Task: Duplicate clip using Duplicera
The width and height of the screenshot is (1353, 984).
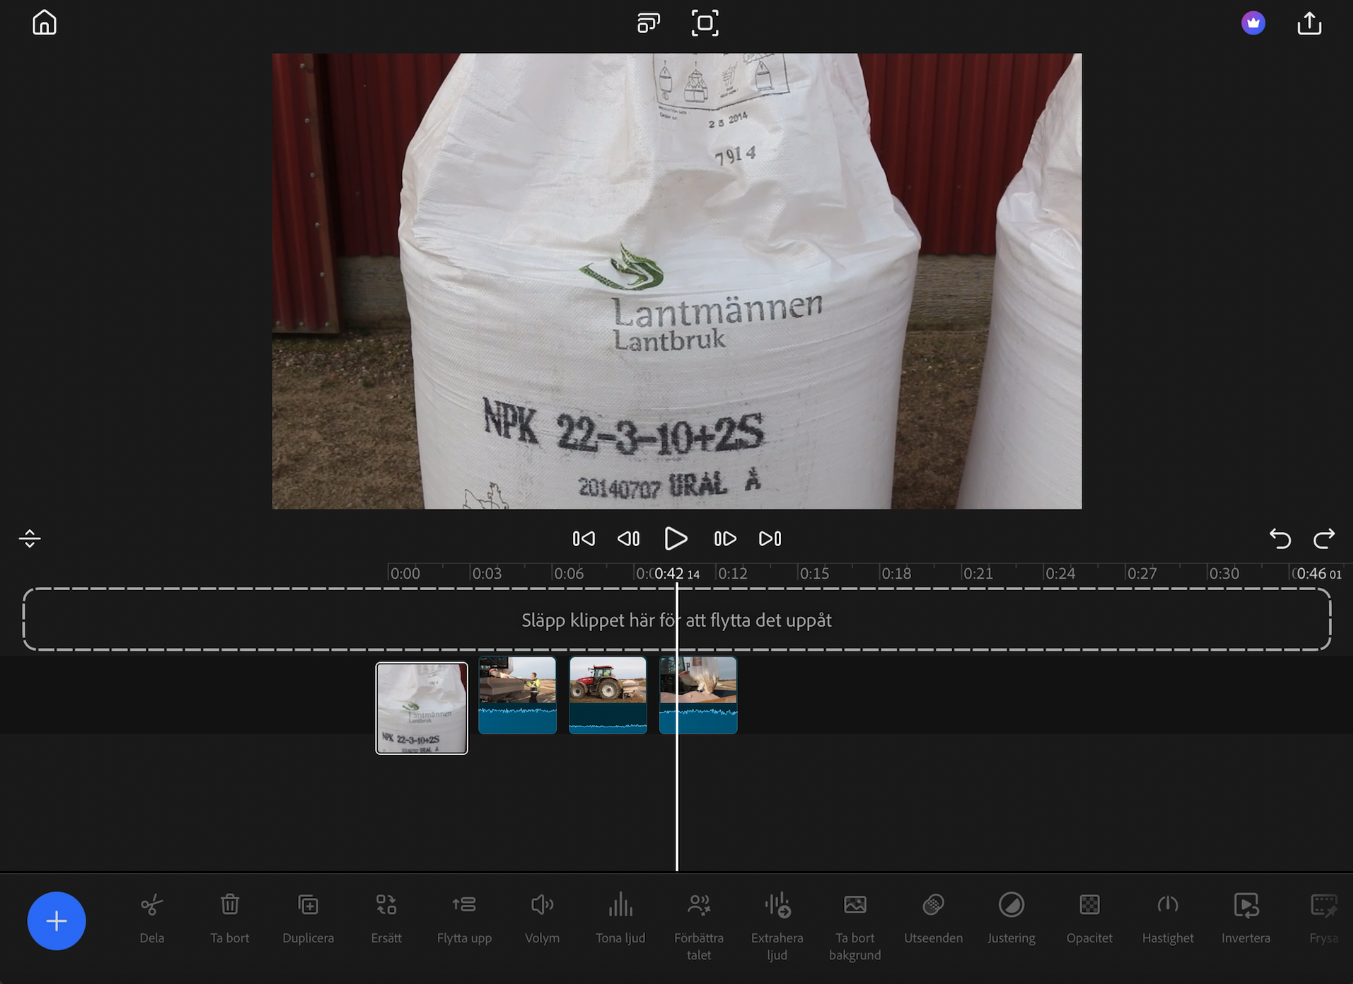Action: coord(308,917)
